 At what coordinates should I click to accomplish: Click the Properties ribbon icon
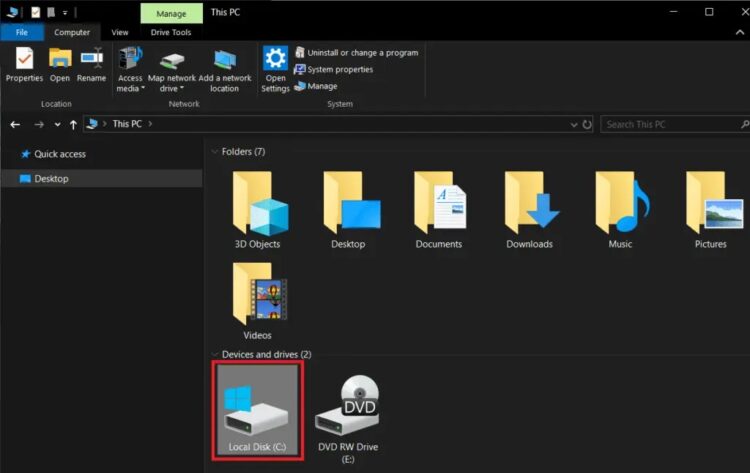tap(24, 65)
